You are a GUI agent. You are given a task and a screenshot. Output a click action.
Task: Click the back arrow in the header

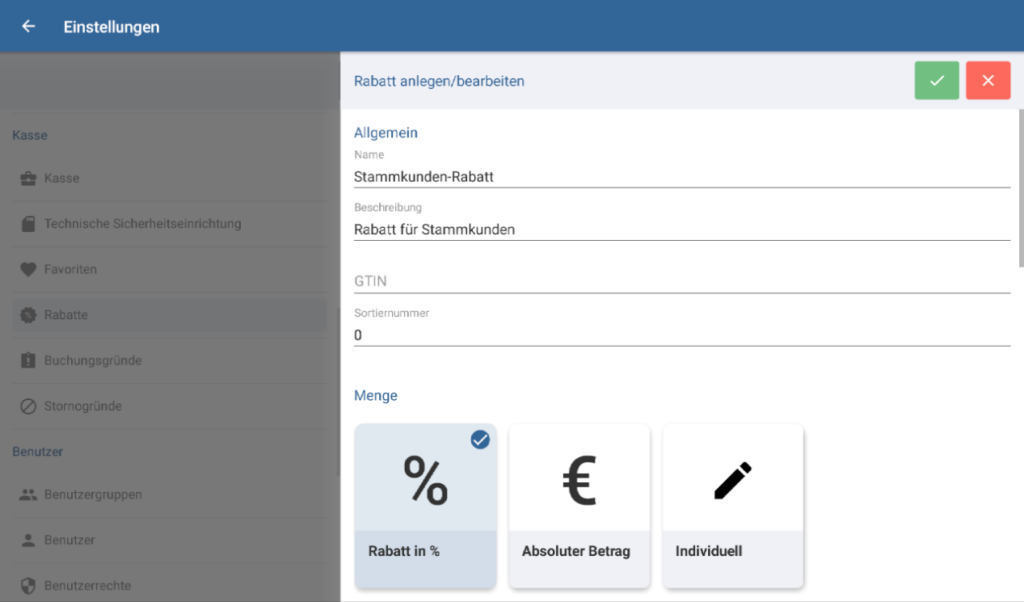pos(28,27)
